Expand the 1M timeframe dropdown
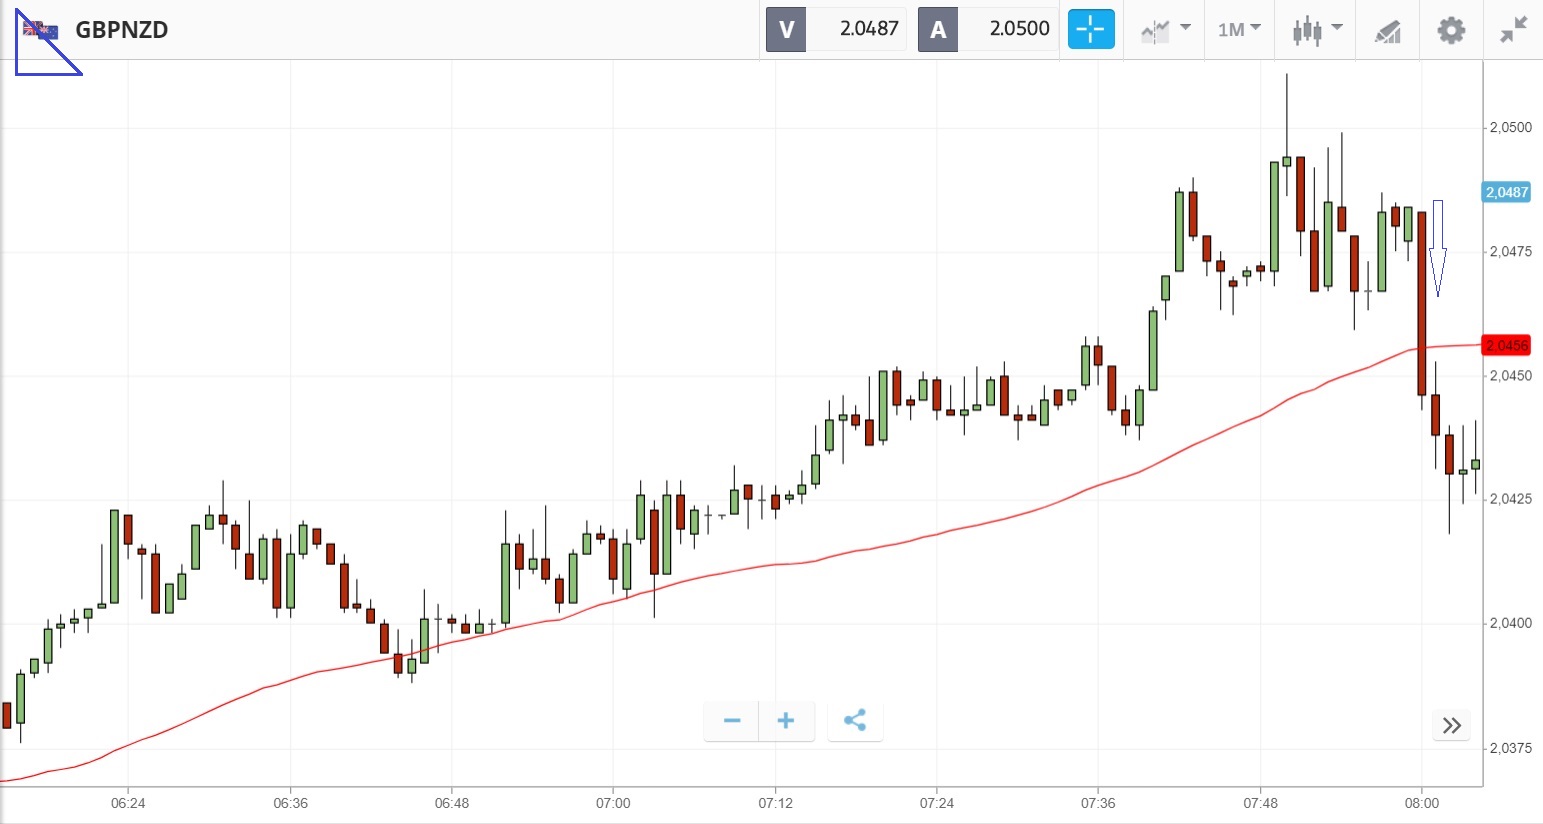1543x824 pixels. point(1239,29)
